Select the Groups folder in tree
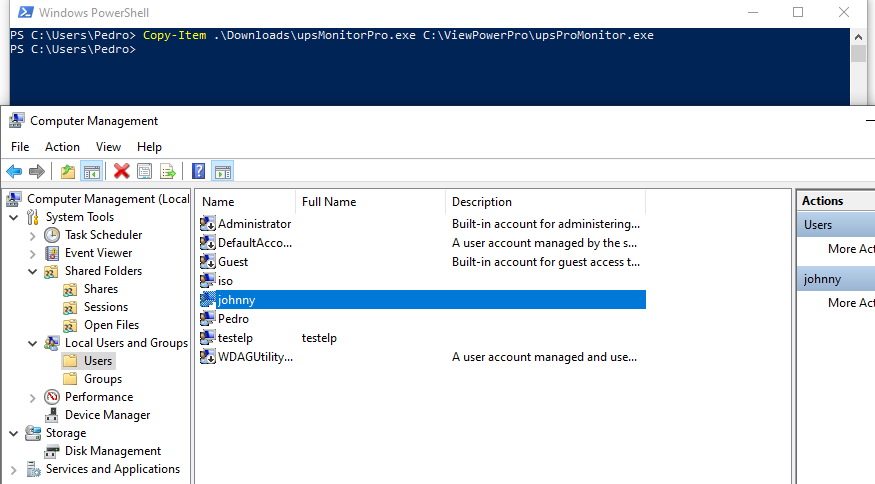Viewport: 875px width, 484px height. 103,379
